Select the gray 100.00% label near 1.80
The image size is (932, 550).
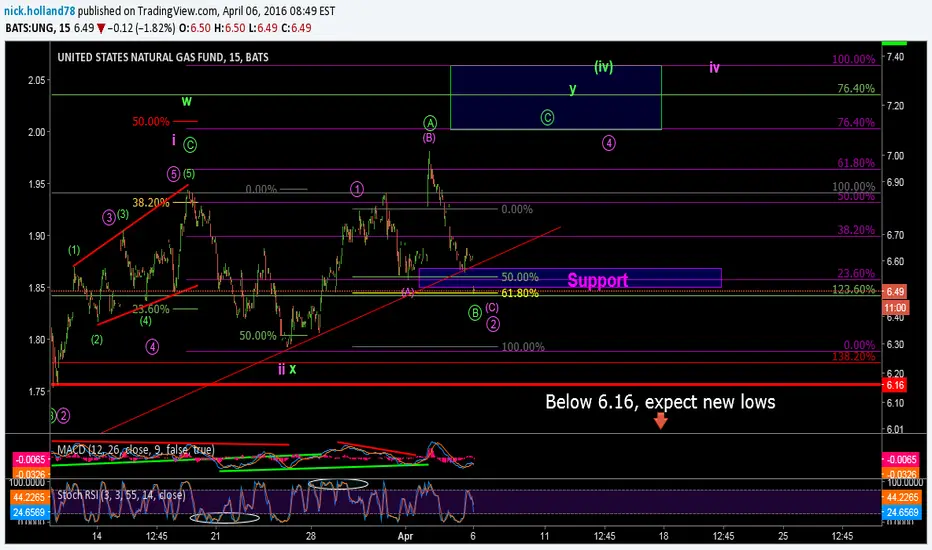pyautogui.click(x=523, y=347)
